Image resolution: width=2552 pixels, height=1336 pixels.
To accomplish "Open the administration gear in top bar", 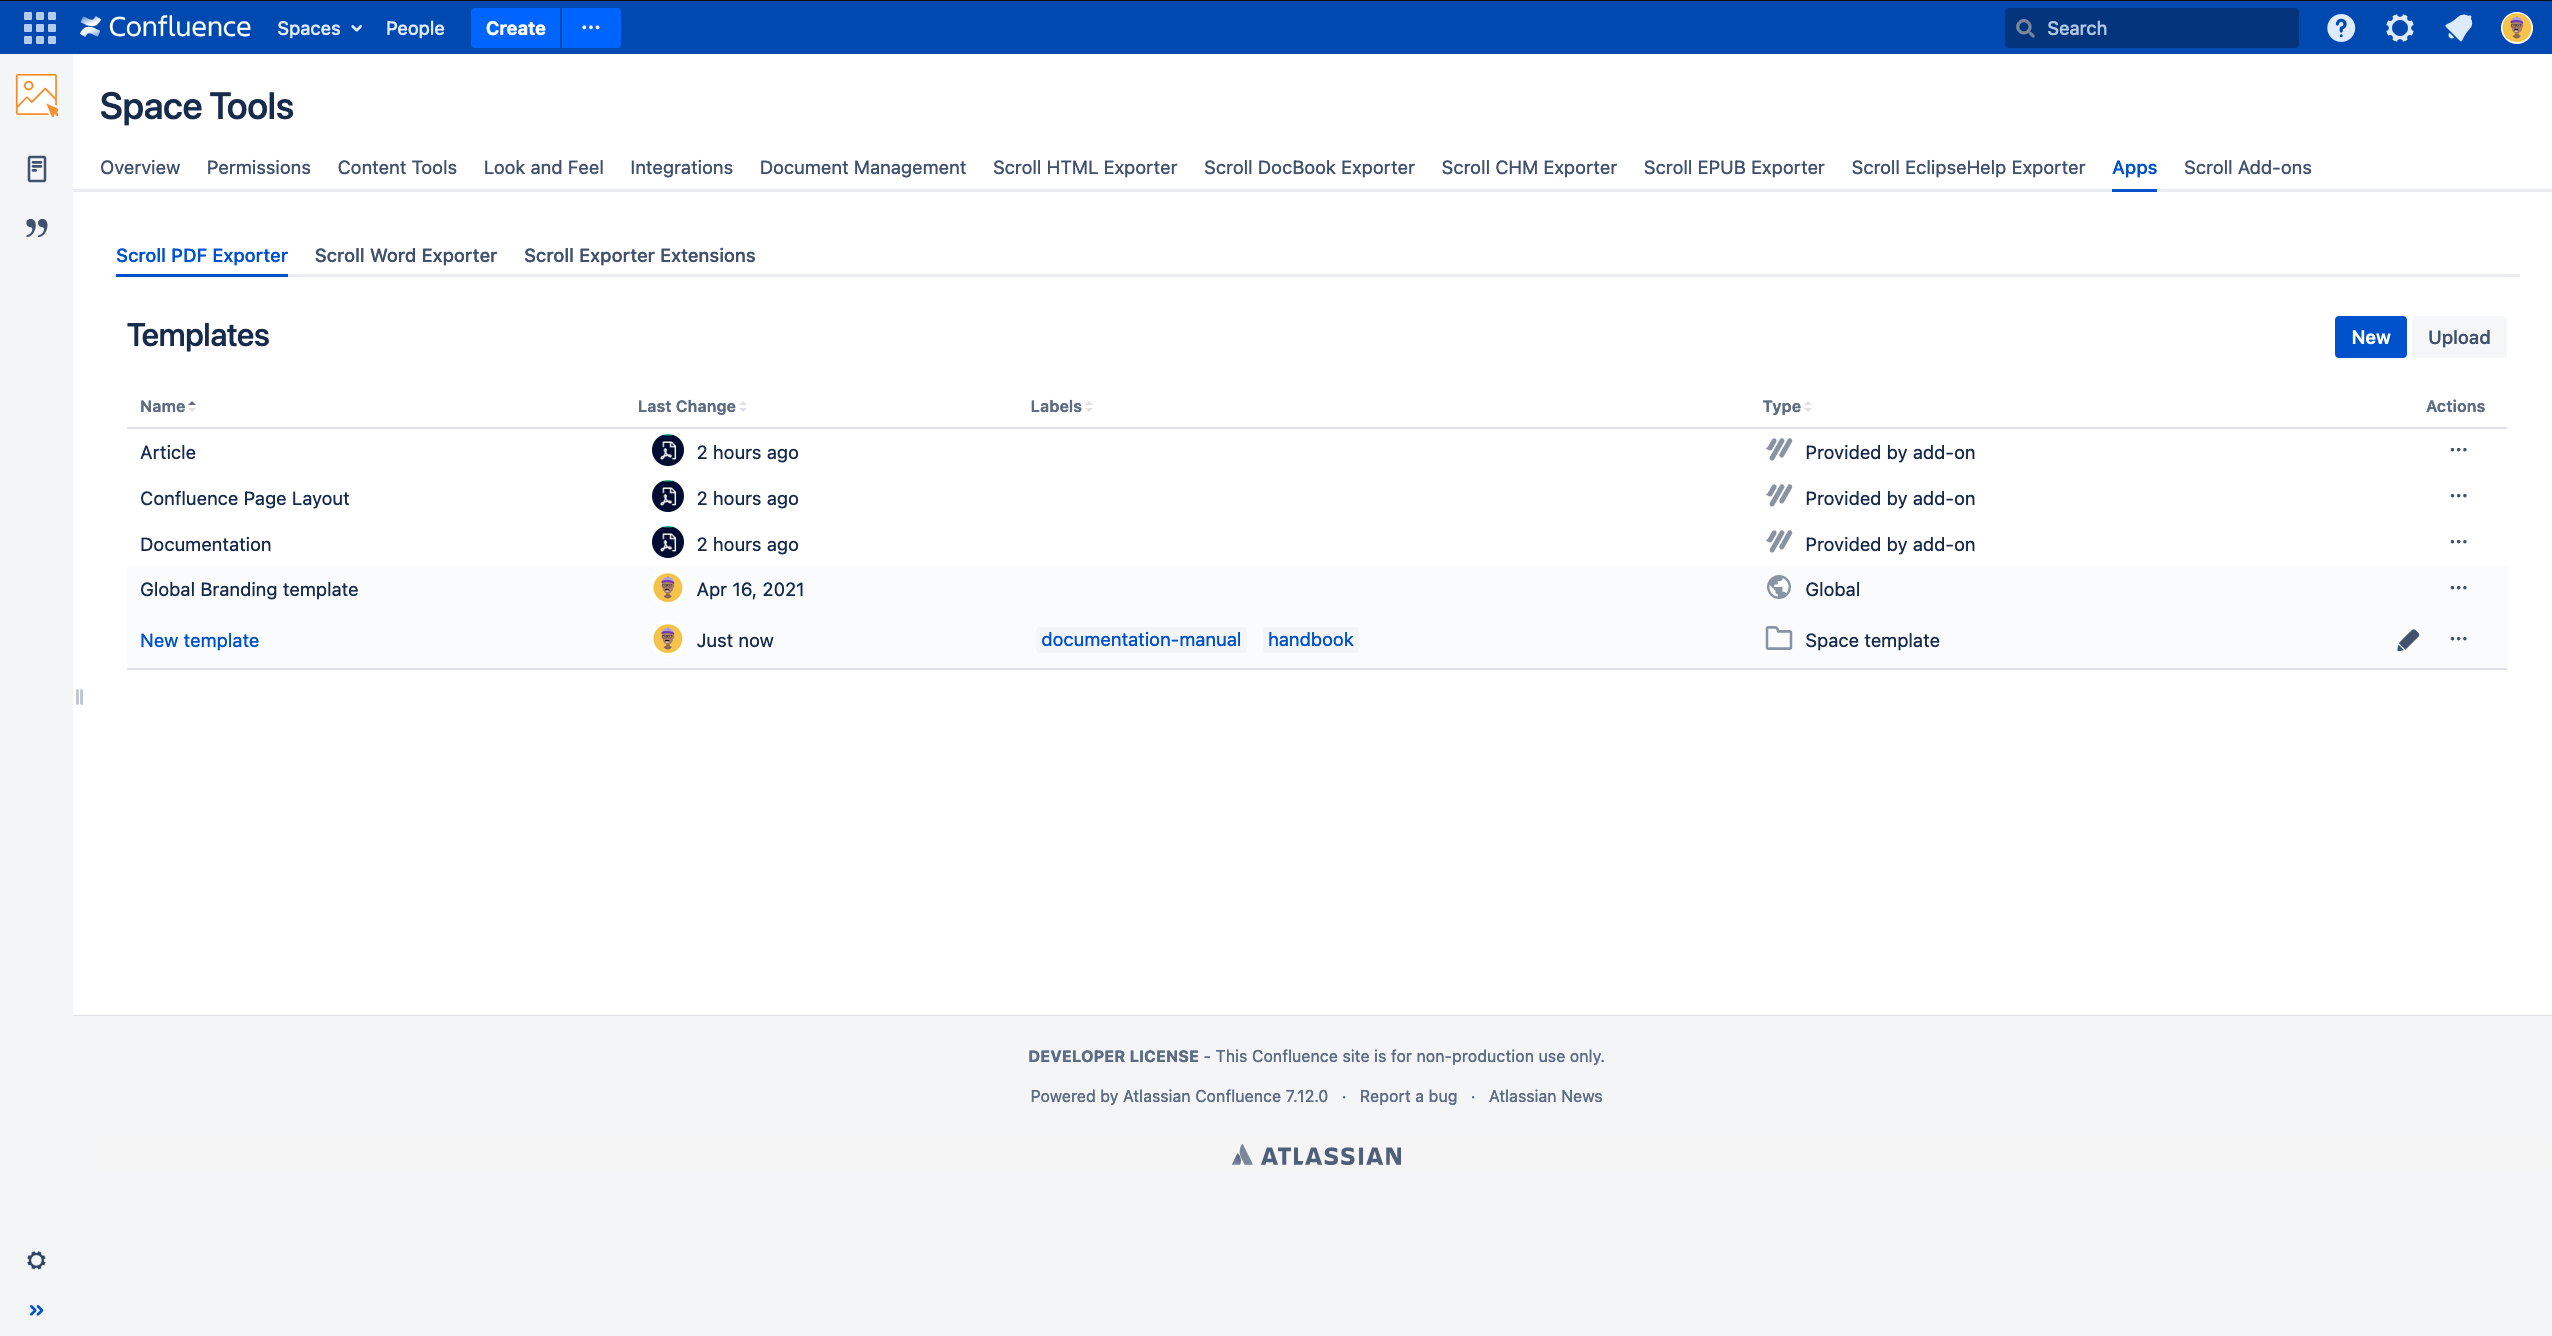I will pos(2399,28).
